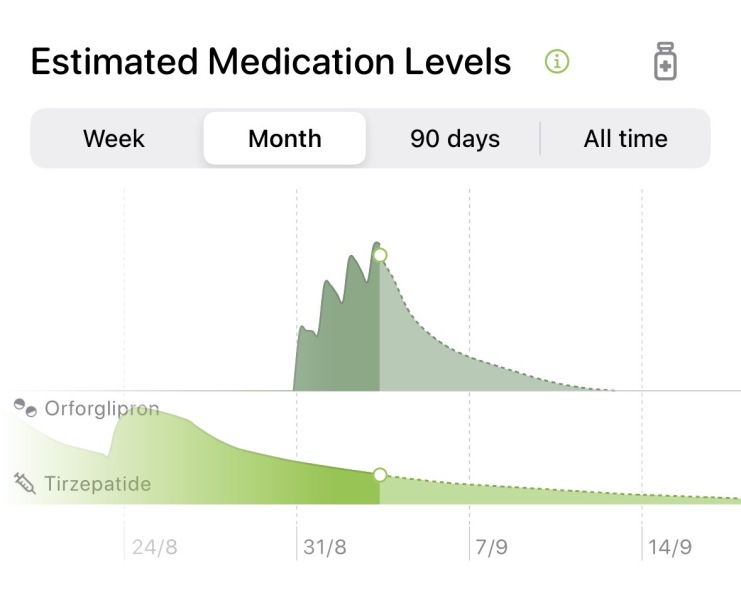Choose the All time range
741x600 pixels.
point(625,138)
